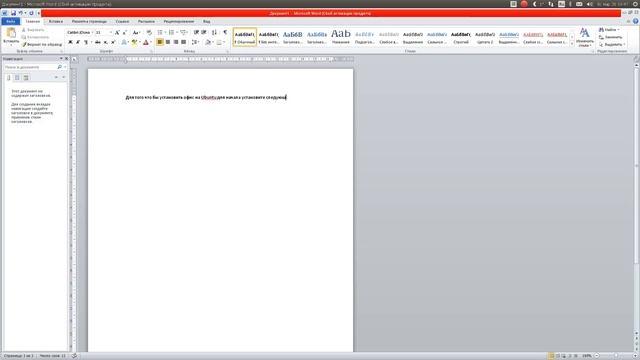Click the Grow Font icon
The image size is (640, 360).
click(117, 32)
